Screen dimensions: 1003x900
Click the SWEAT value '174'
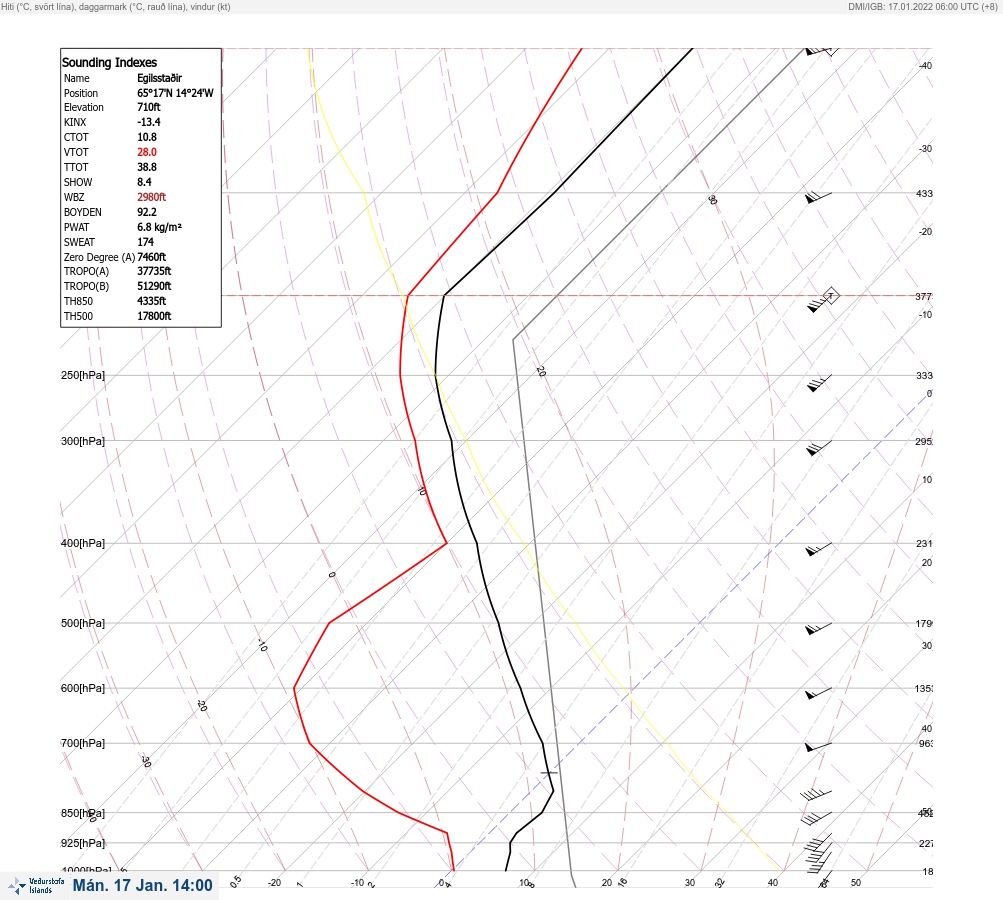click(145, 242)
